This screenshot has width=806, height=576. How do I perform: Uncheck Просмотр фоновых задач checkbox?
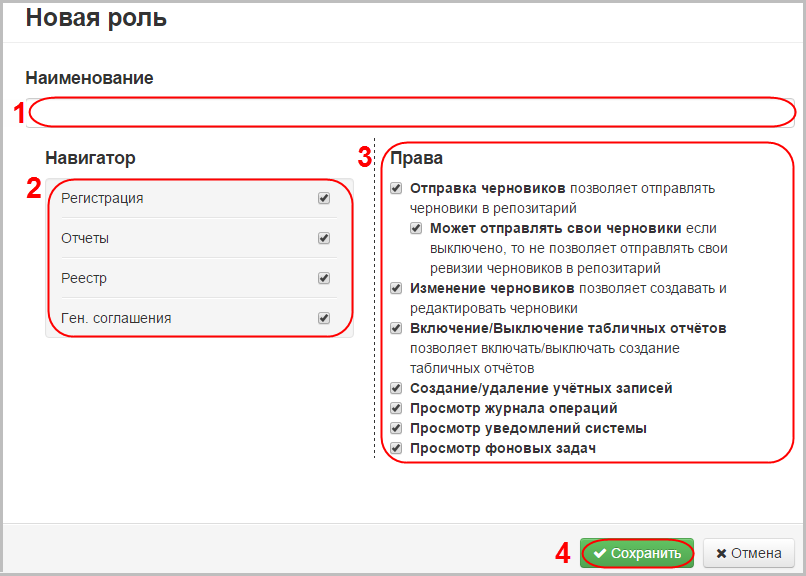click(x=397, y=448)
